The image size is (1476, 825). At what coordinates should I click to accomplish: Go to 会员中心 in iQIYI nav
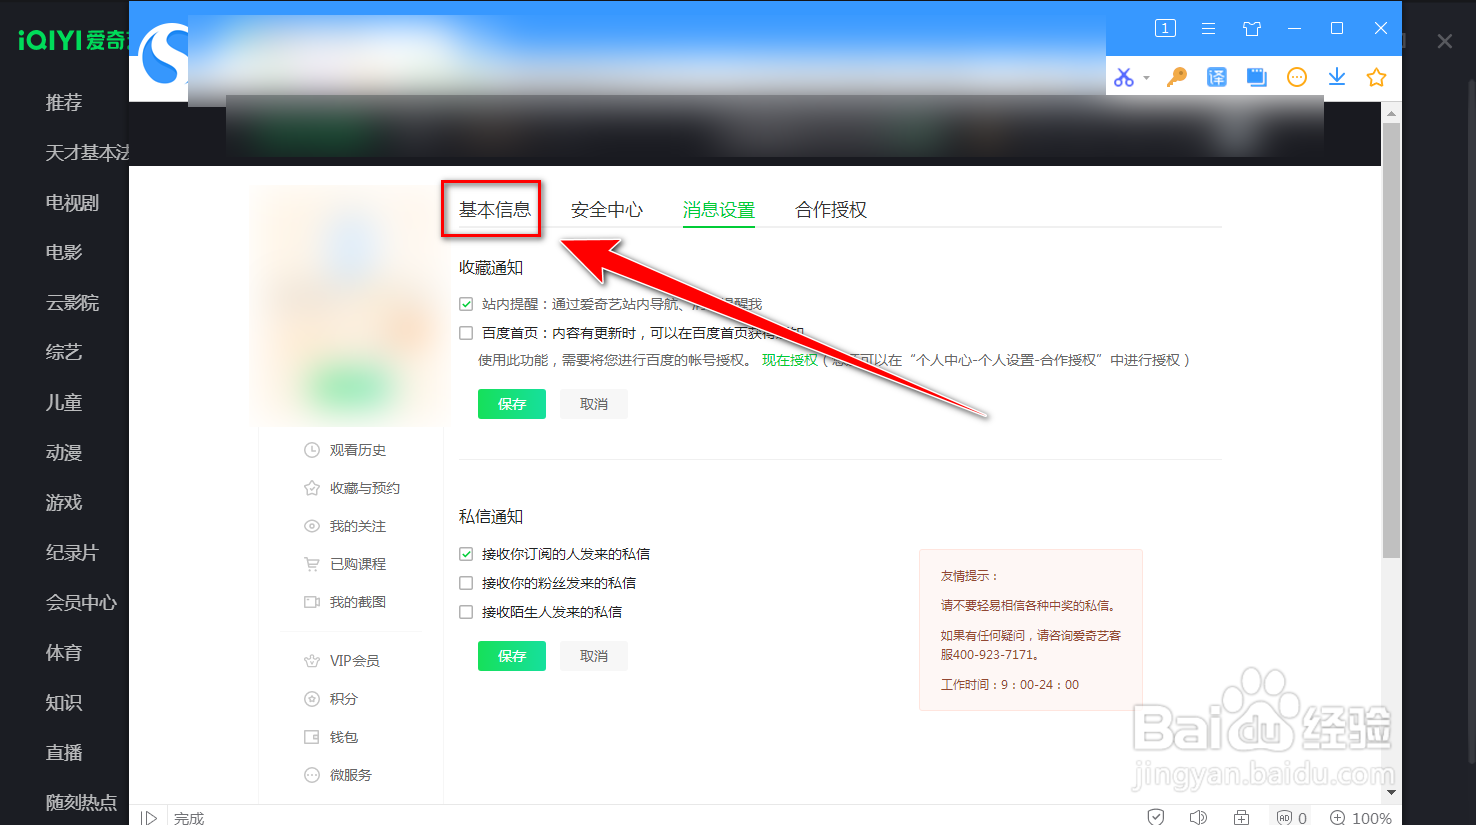[82, 603]
